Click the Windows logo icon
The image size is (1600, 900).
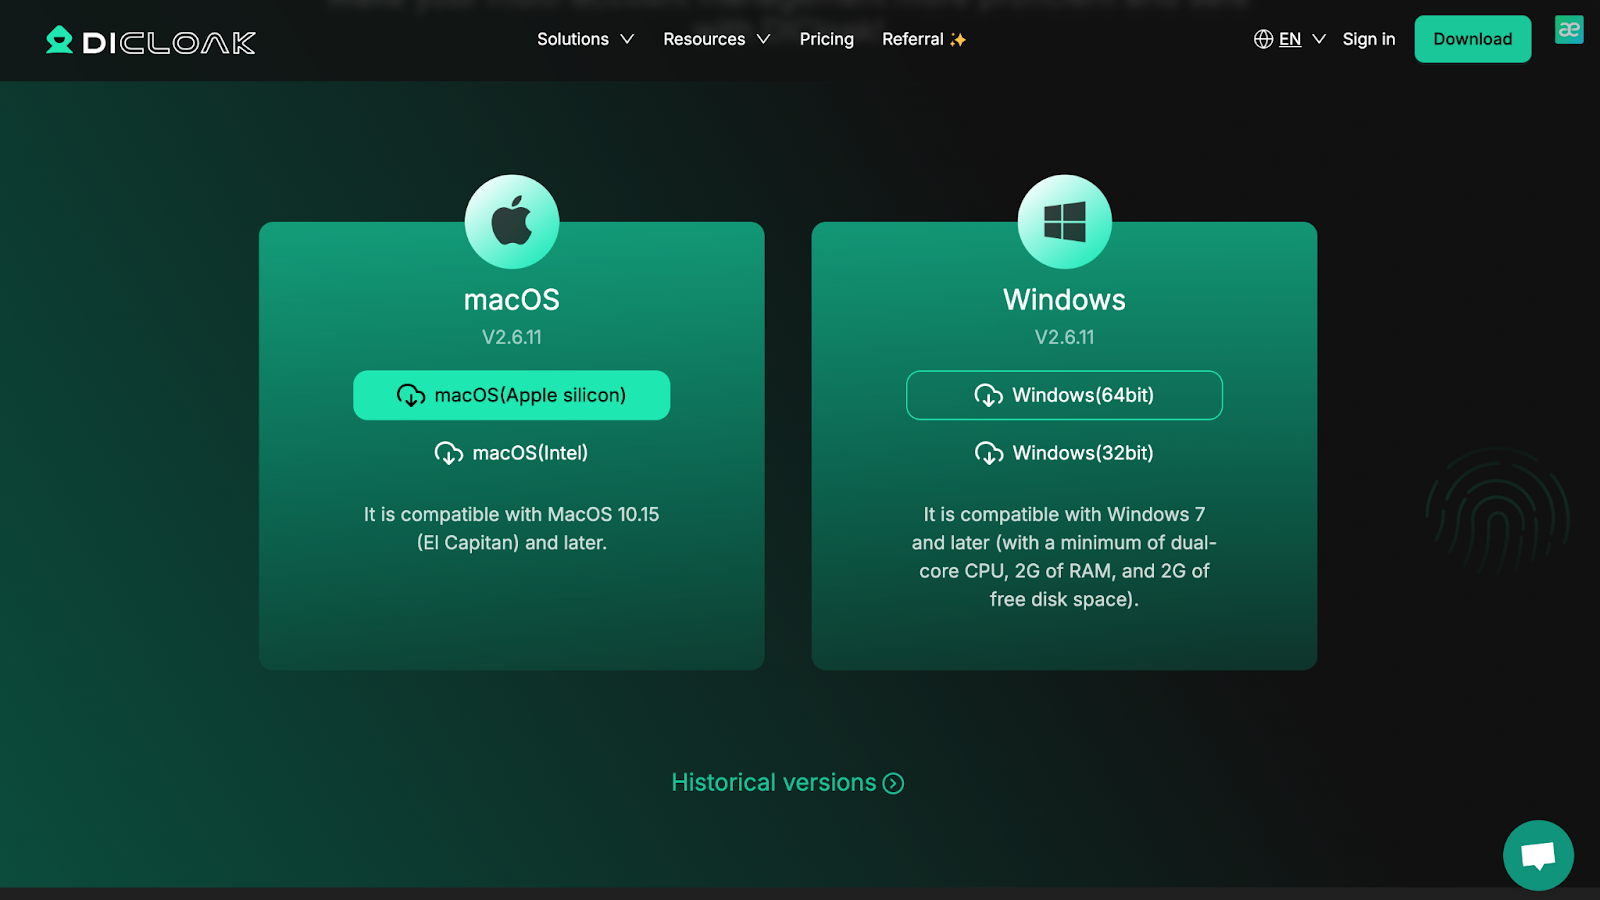click(x=1064, y=222)
